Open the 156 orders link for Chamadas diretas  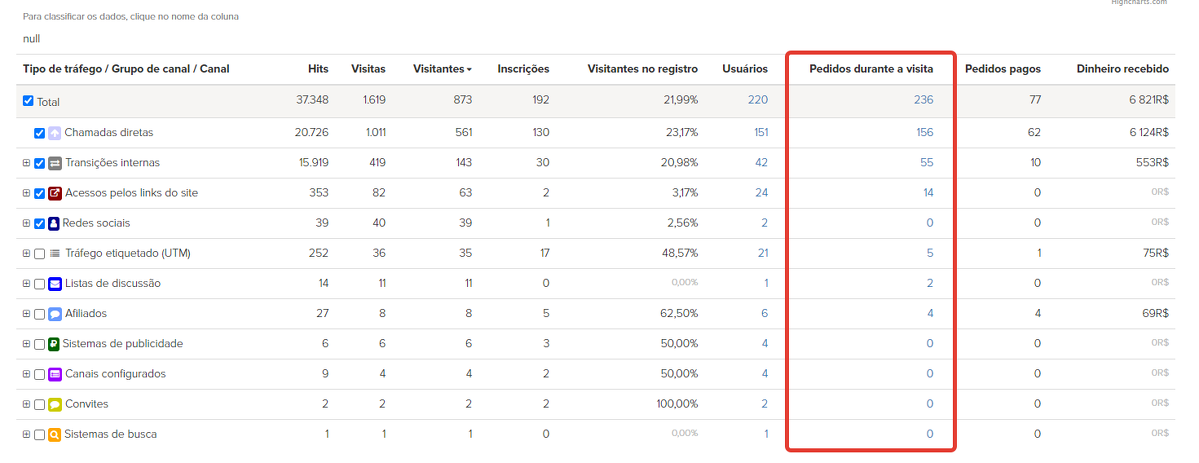(924, 133)
